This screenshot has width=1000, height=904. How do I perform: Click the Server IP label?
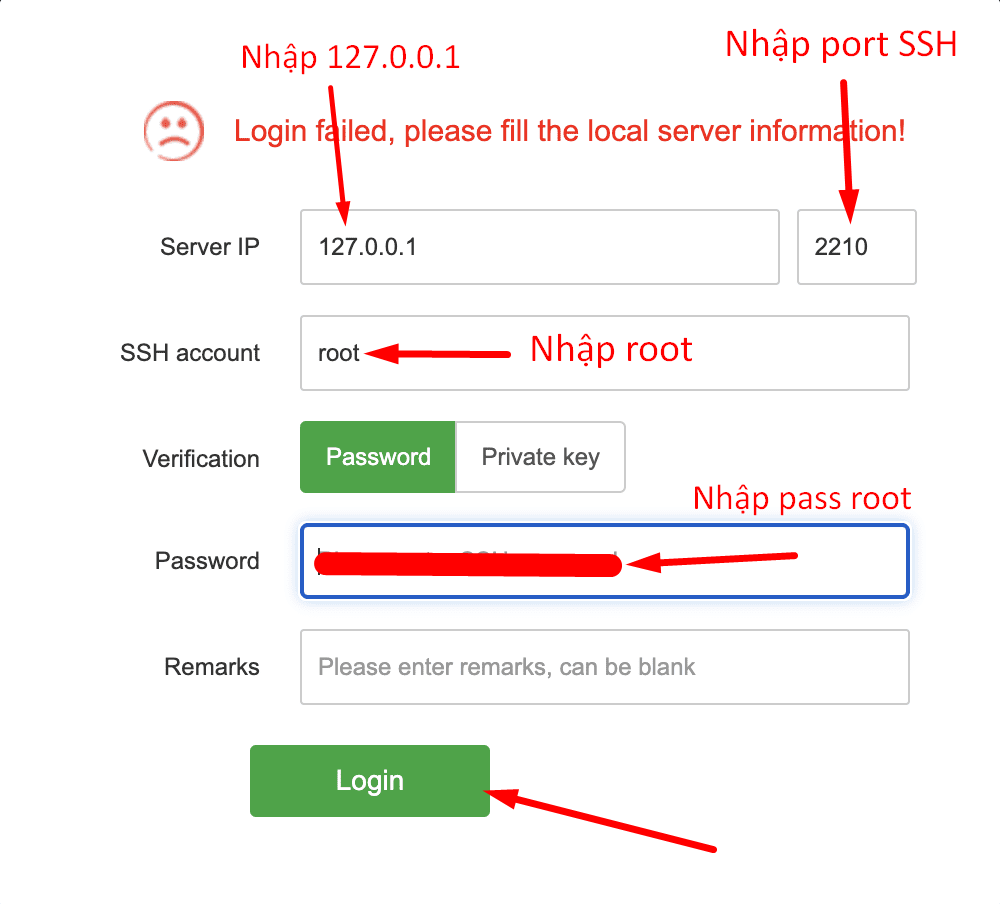[x=209, y=247]
